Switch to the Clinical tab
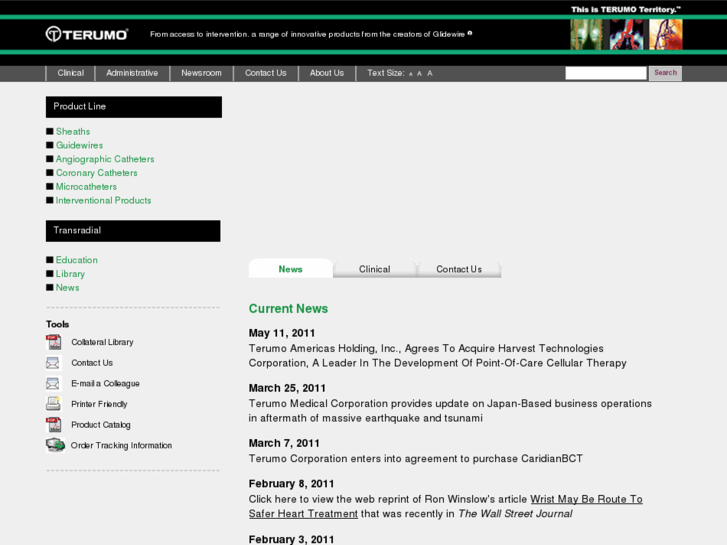The height and width of the screenshot is (545, 727). click(375, 269)
